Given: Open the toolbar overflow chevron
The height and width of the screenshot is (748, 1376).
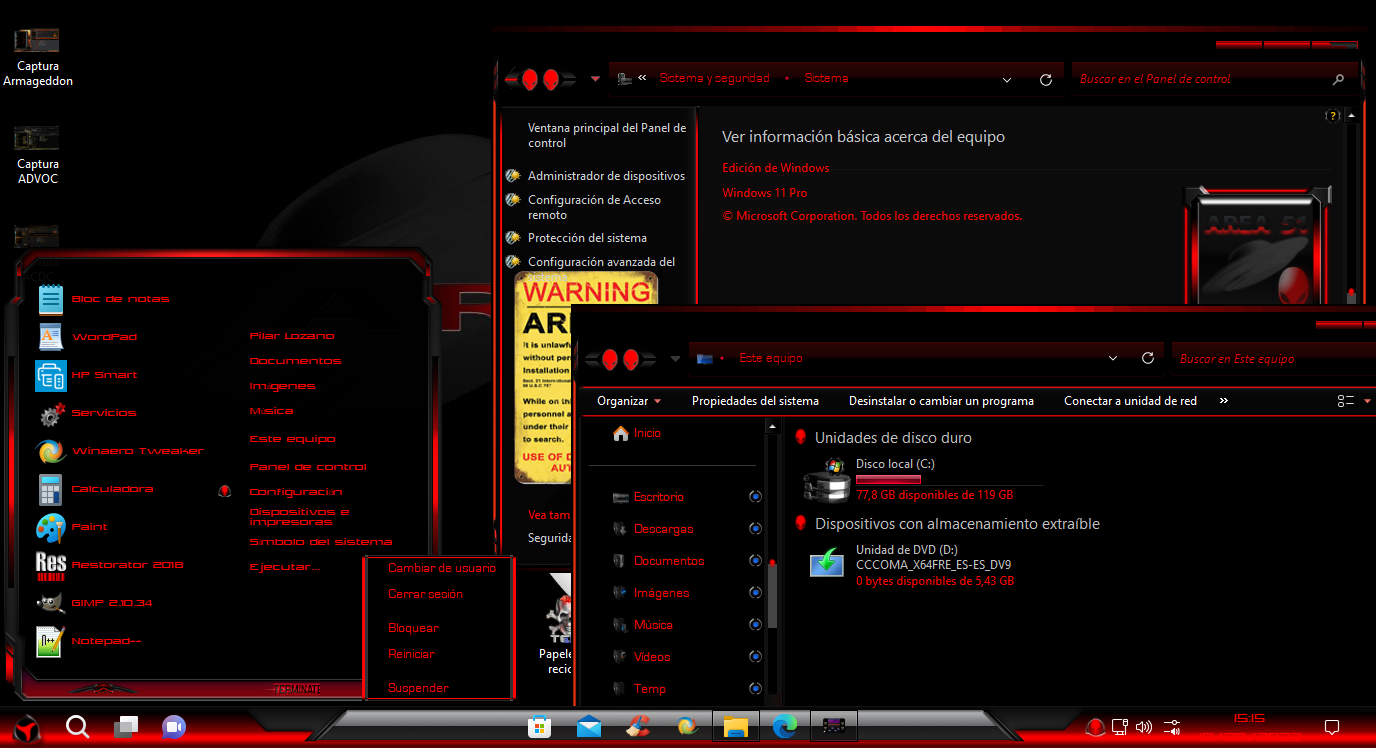Looking at the screenshot, I should 1223,400.
